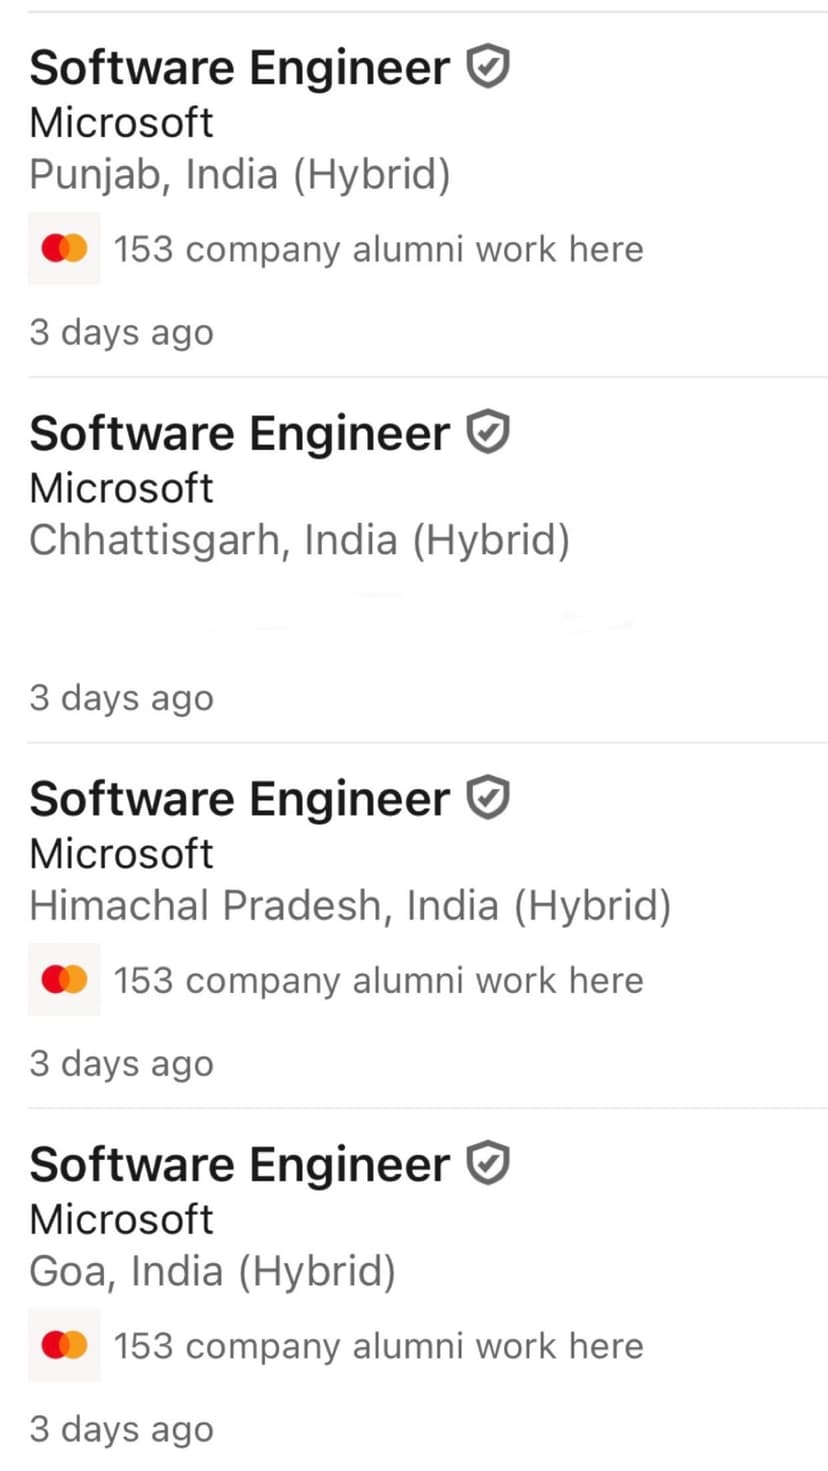This screenshot has width=828, height=1471.
Task: Open the Software Engineer job title for Goa
Action: [x=240, y=1164]
